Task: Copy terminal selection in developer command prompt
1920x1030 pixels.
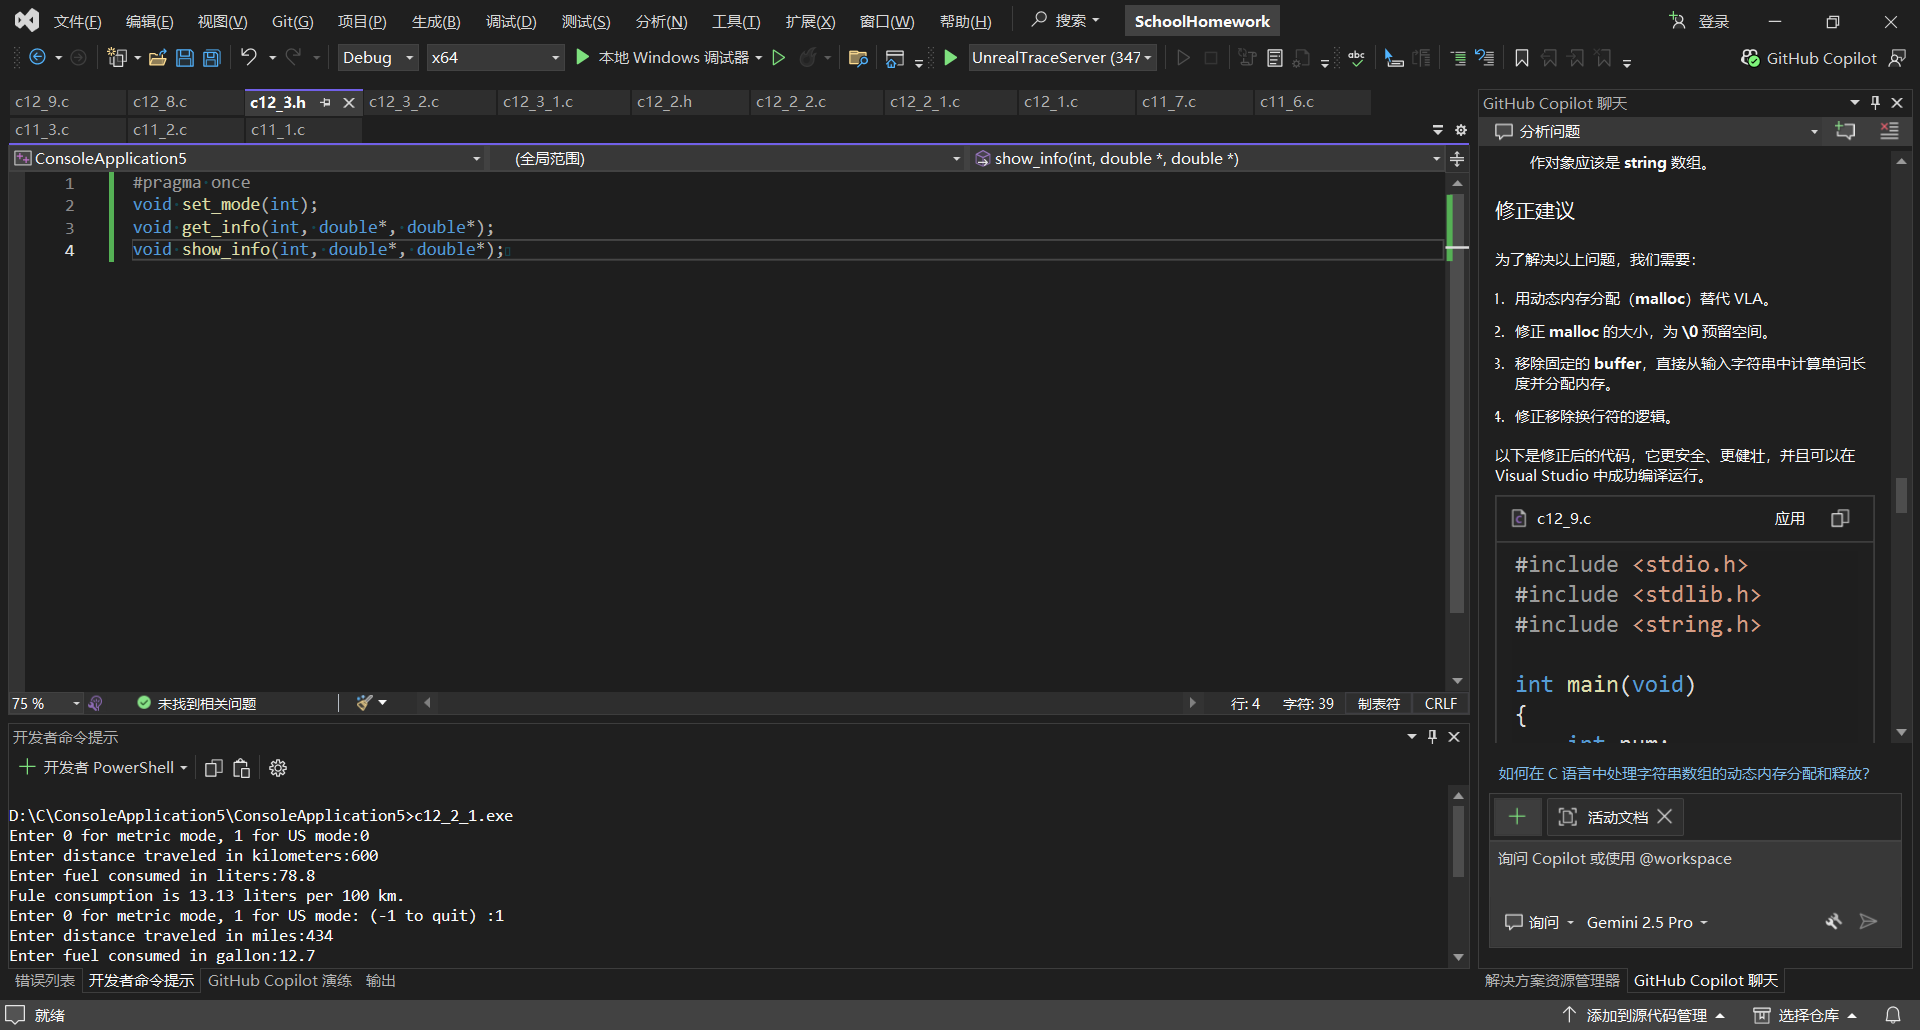Action: pyautogui.click(x=213, y=768)
